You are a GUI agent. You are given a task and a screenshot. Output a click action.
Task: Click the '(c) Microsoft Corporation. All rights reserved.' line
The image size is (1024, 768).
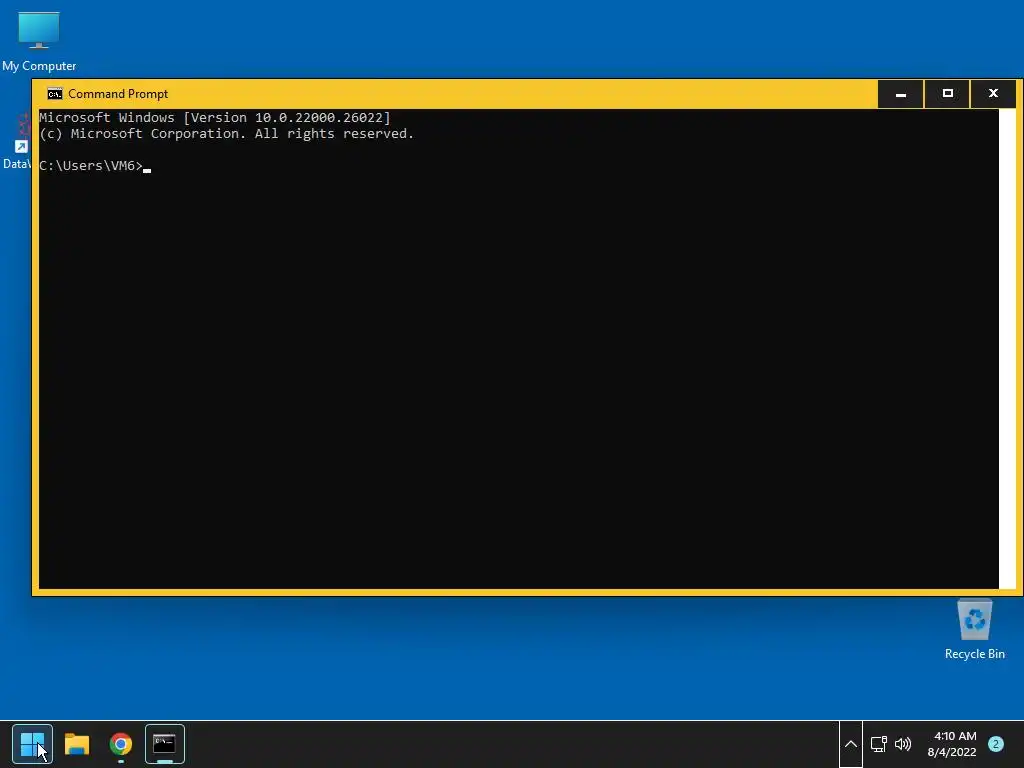[x=227, y=134]
